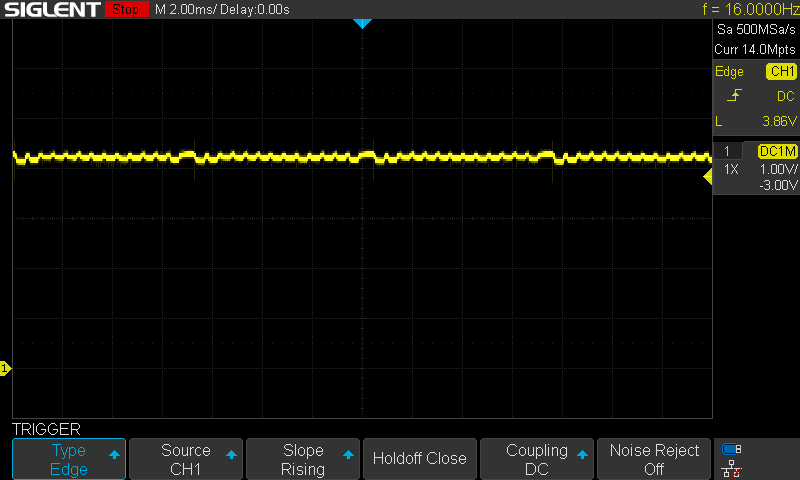The width and height of the screenshot is (800, 480).
Task: Click the Type Edge up arrow
Action: pos(114,454)
